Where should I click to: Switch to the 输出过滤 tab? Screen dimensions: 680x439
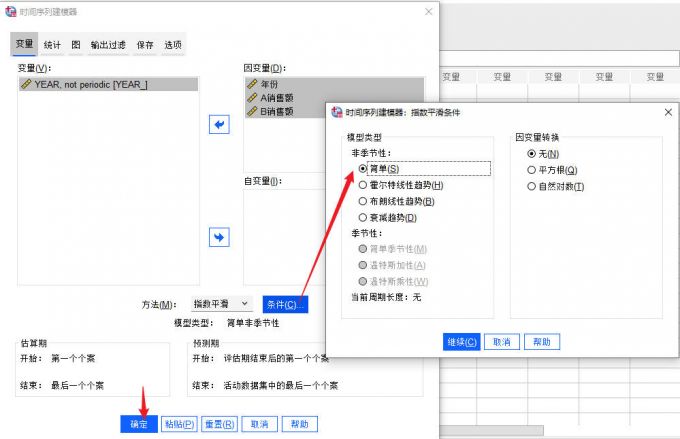click(x=108, y=44)
